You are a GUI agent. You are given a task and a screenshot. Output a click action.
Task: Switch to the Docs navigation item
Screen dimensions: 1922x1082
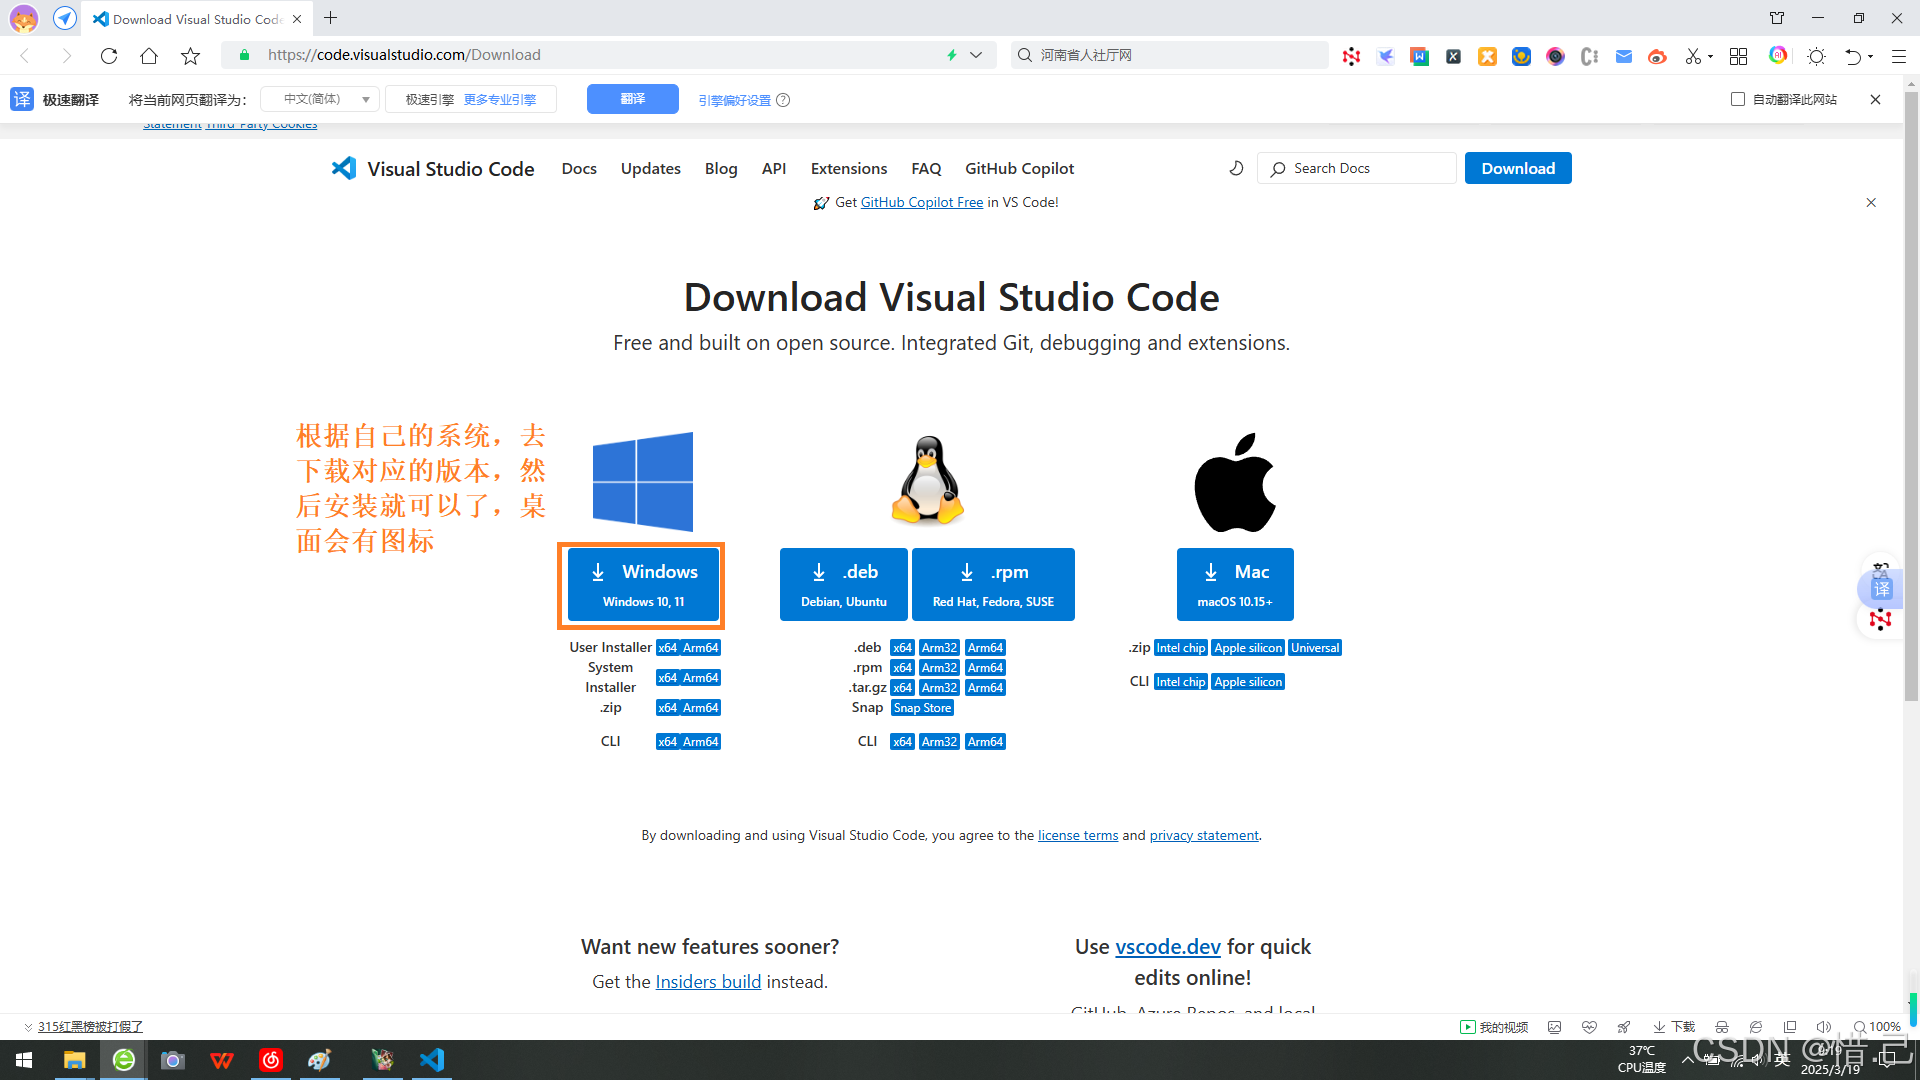pyautogui.click(x=579, y=168)
